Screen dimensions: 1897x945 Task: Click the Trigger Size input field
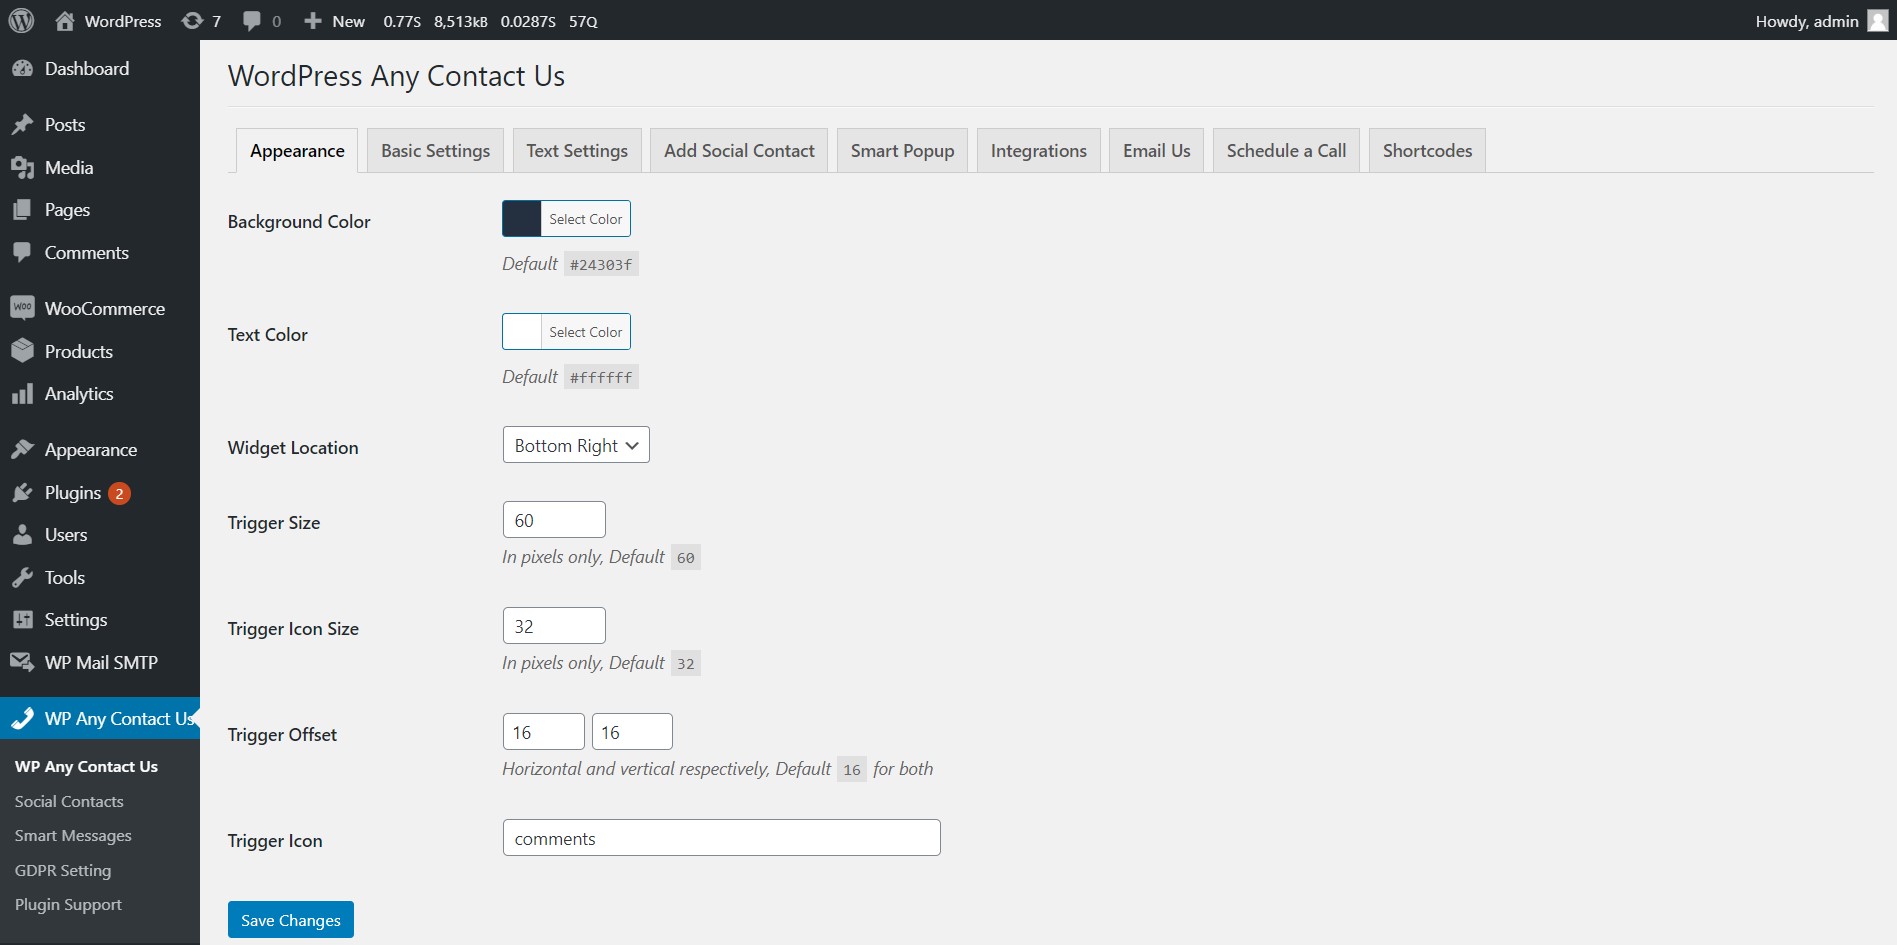click(x=554, y=520)
